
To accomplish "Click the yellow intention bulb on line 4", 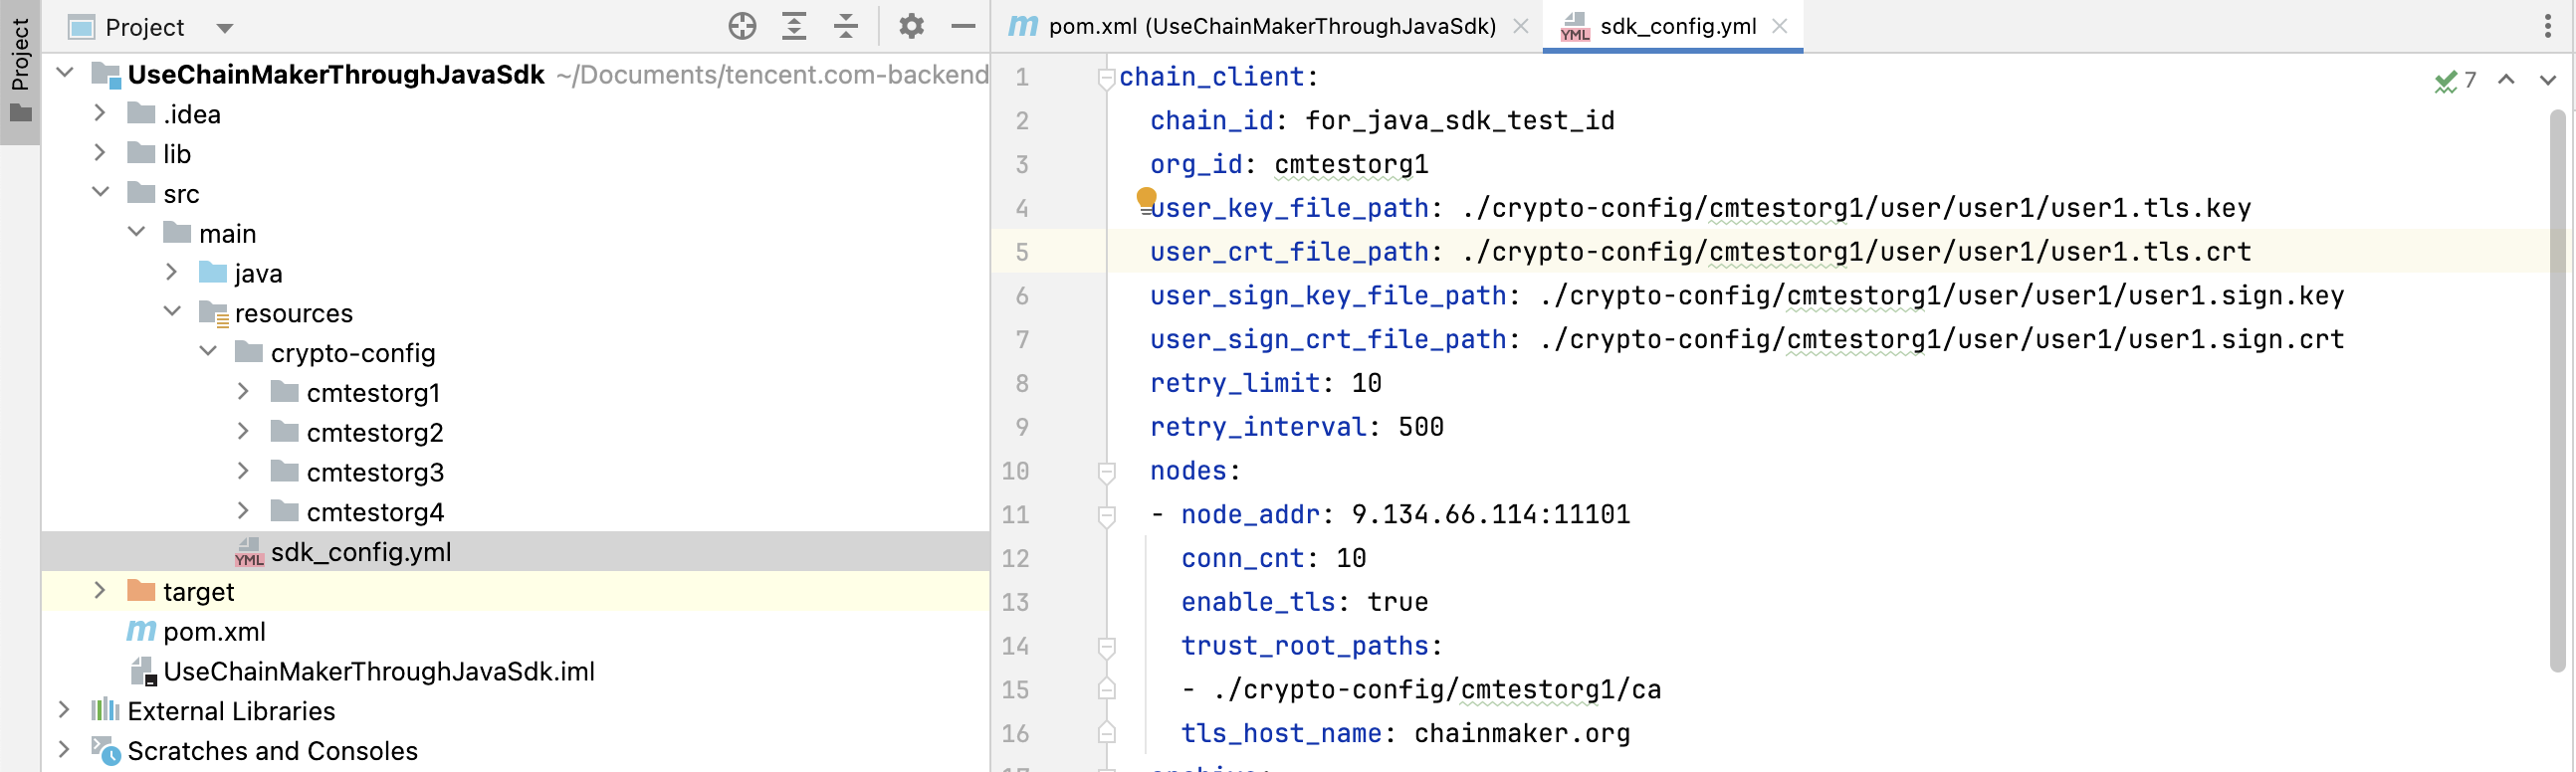I will tap(1146, 198).
